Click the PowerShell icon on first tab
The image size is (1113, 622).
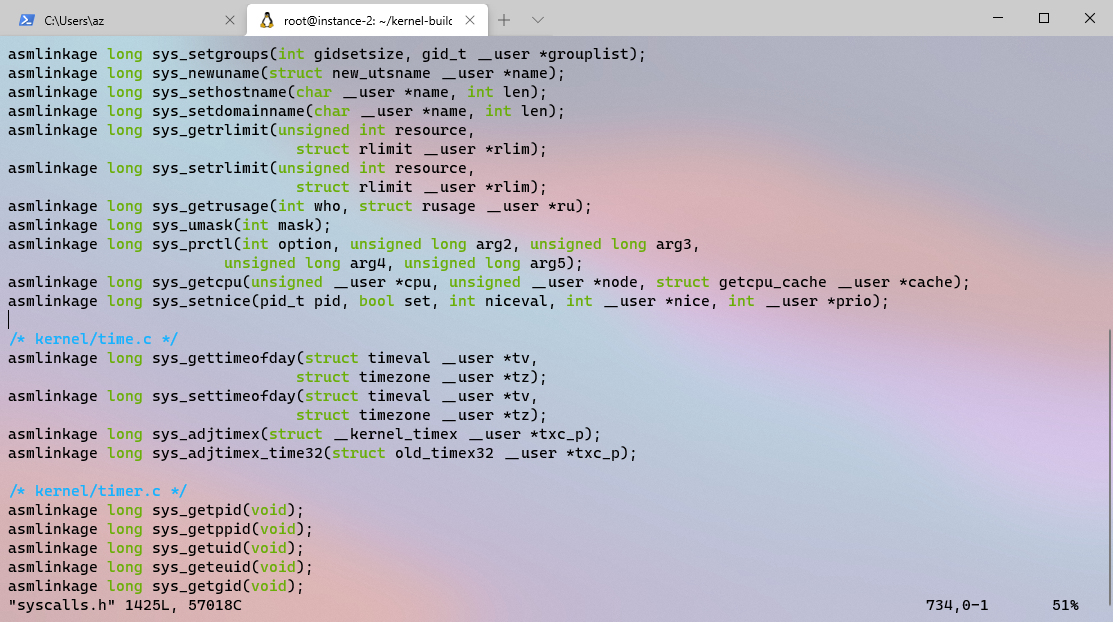tap(27, 20)
